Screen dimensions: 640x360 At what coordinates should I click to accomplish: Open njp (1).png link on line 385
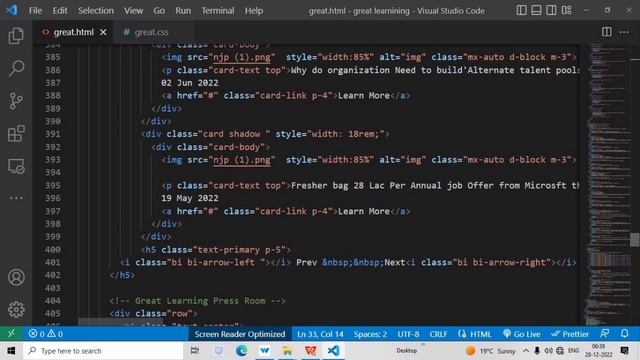(x=242, y=57)
